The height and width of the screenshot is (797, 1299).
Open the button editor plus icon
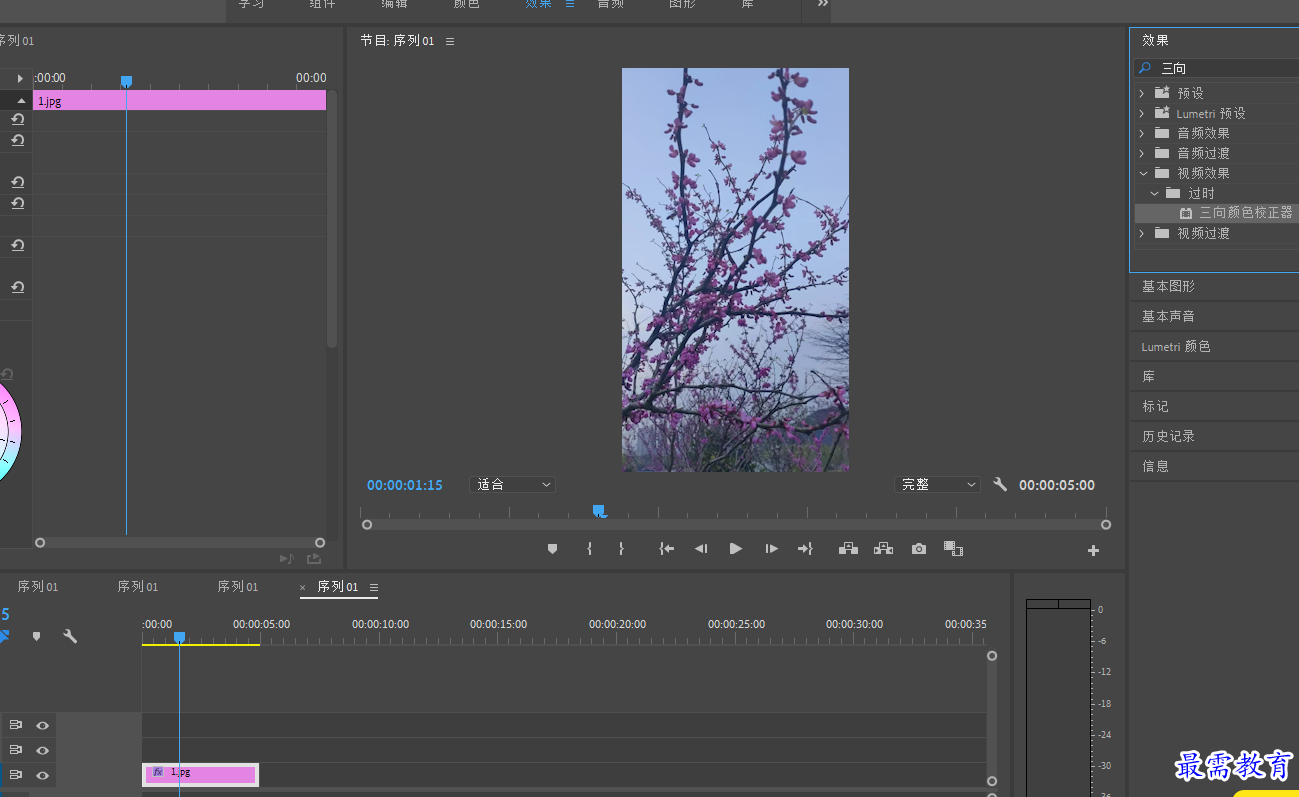(x=1093, y=550)
